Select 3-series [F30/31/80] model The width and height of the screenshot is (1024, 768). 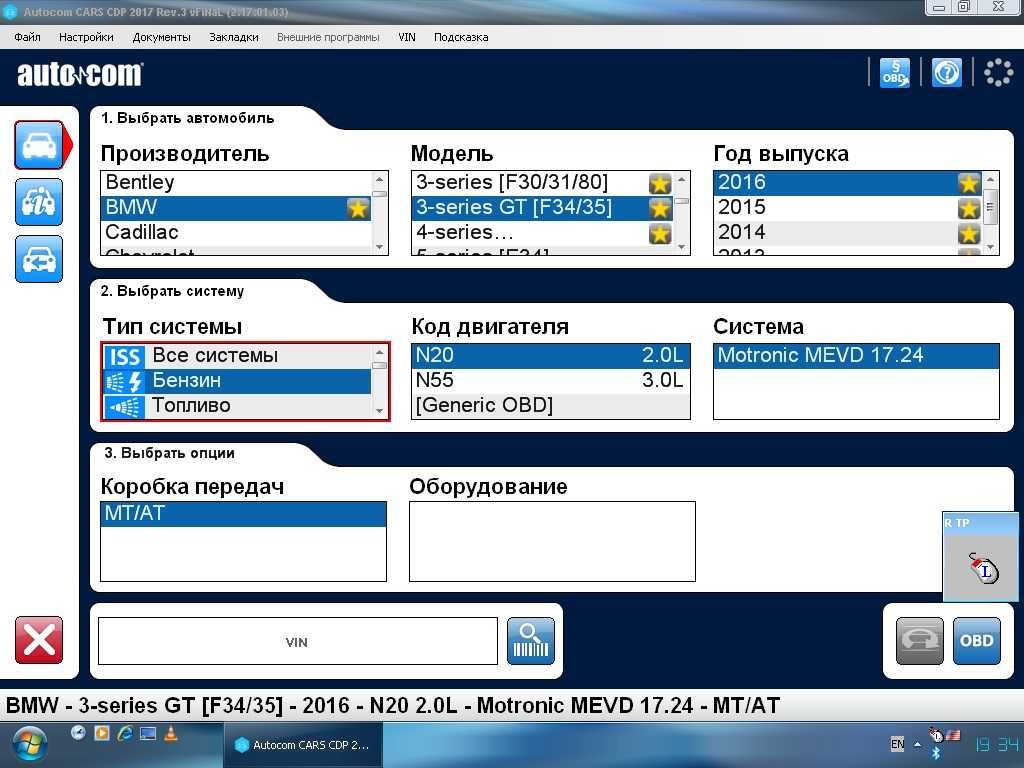(x=543, y=182)
